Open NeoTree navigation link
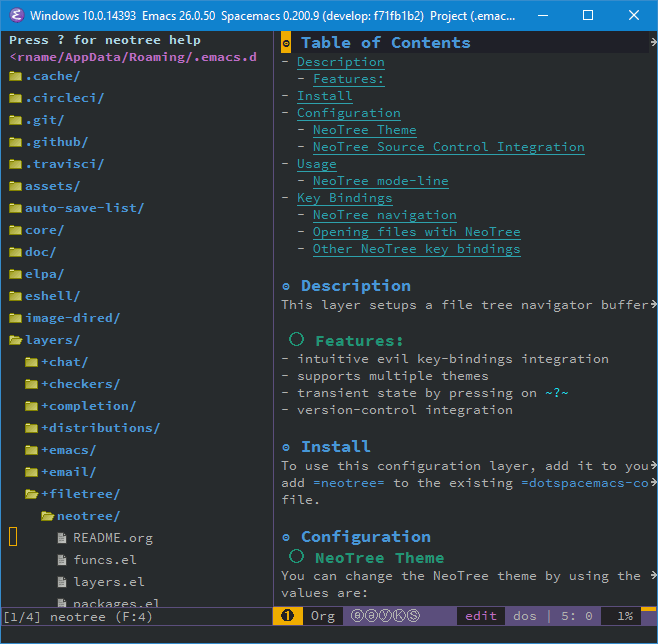 click(385, 215)
